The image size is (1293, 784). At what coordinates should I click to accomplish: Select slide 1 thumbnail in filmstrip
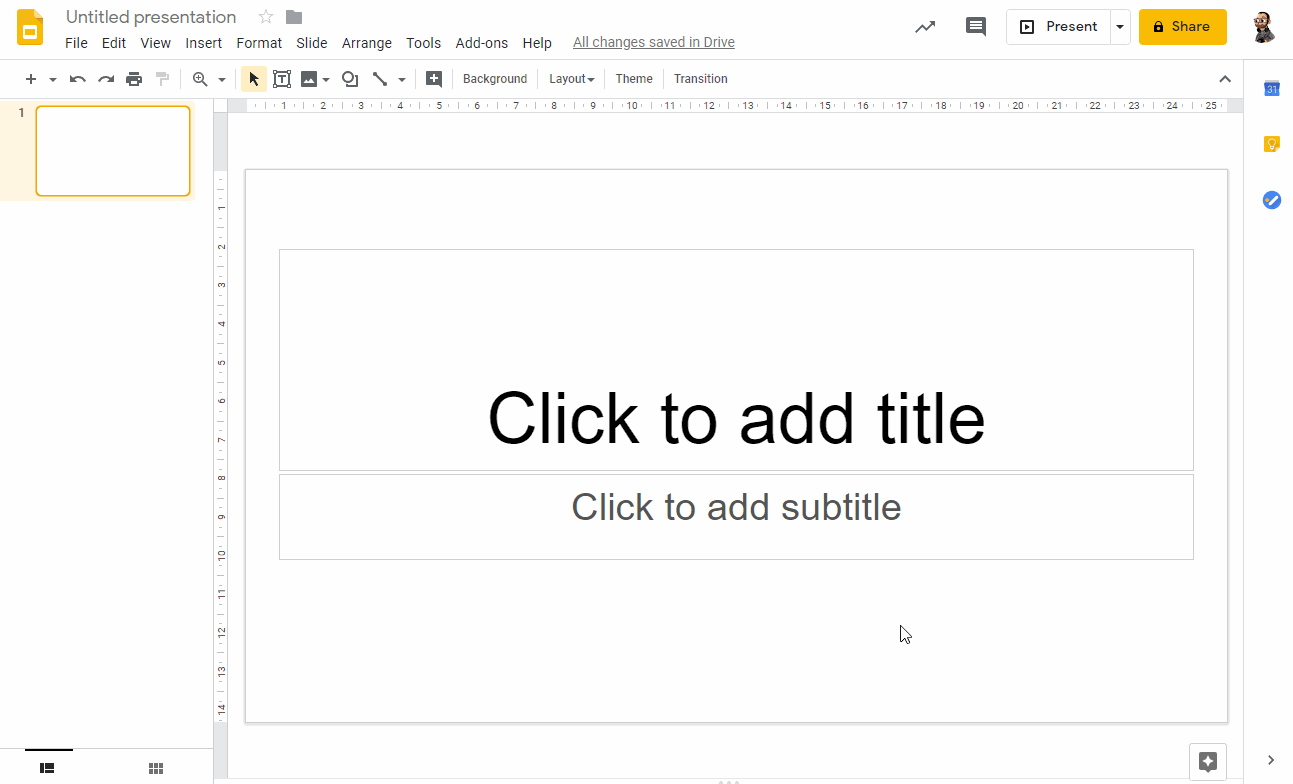pos(113,151)
